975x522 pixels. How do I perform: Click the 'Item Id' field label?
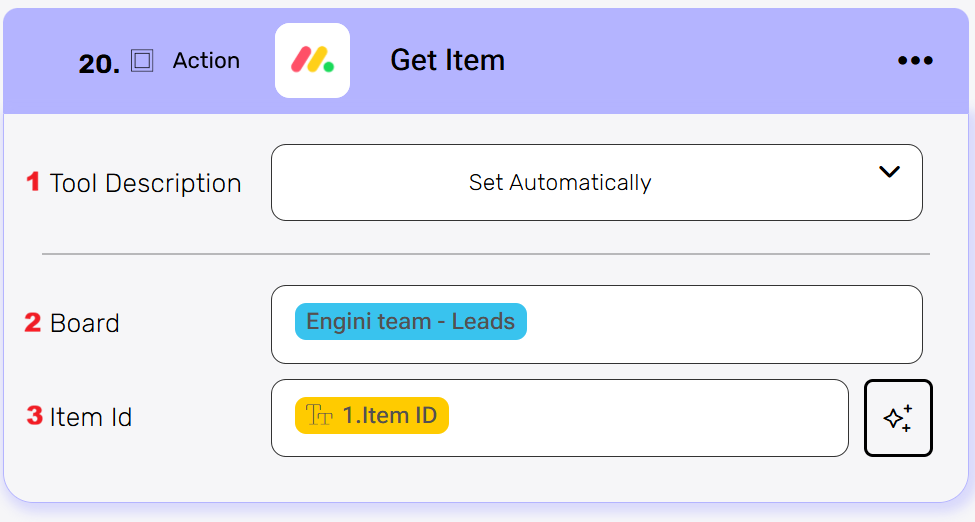coord(91,417)
